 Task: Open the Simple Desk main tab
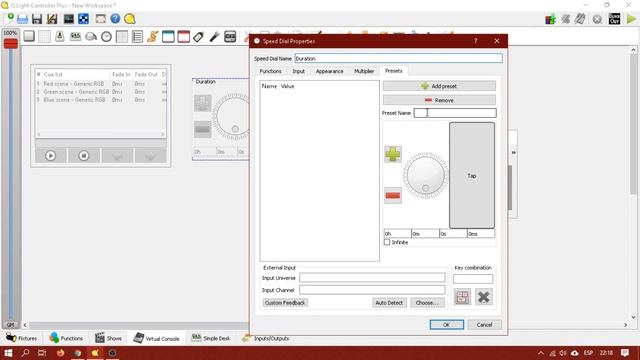click(211, 338)
